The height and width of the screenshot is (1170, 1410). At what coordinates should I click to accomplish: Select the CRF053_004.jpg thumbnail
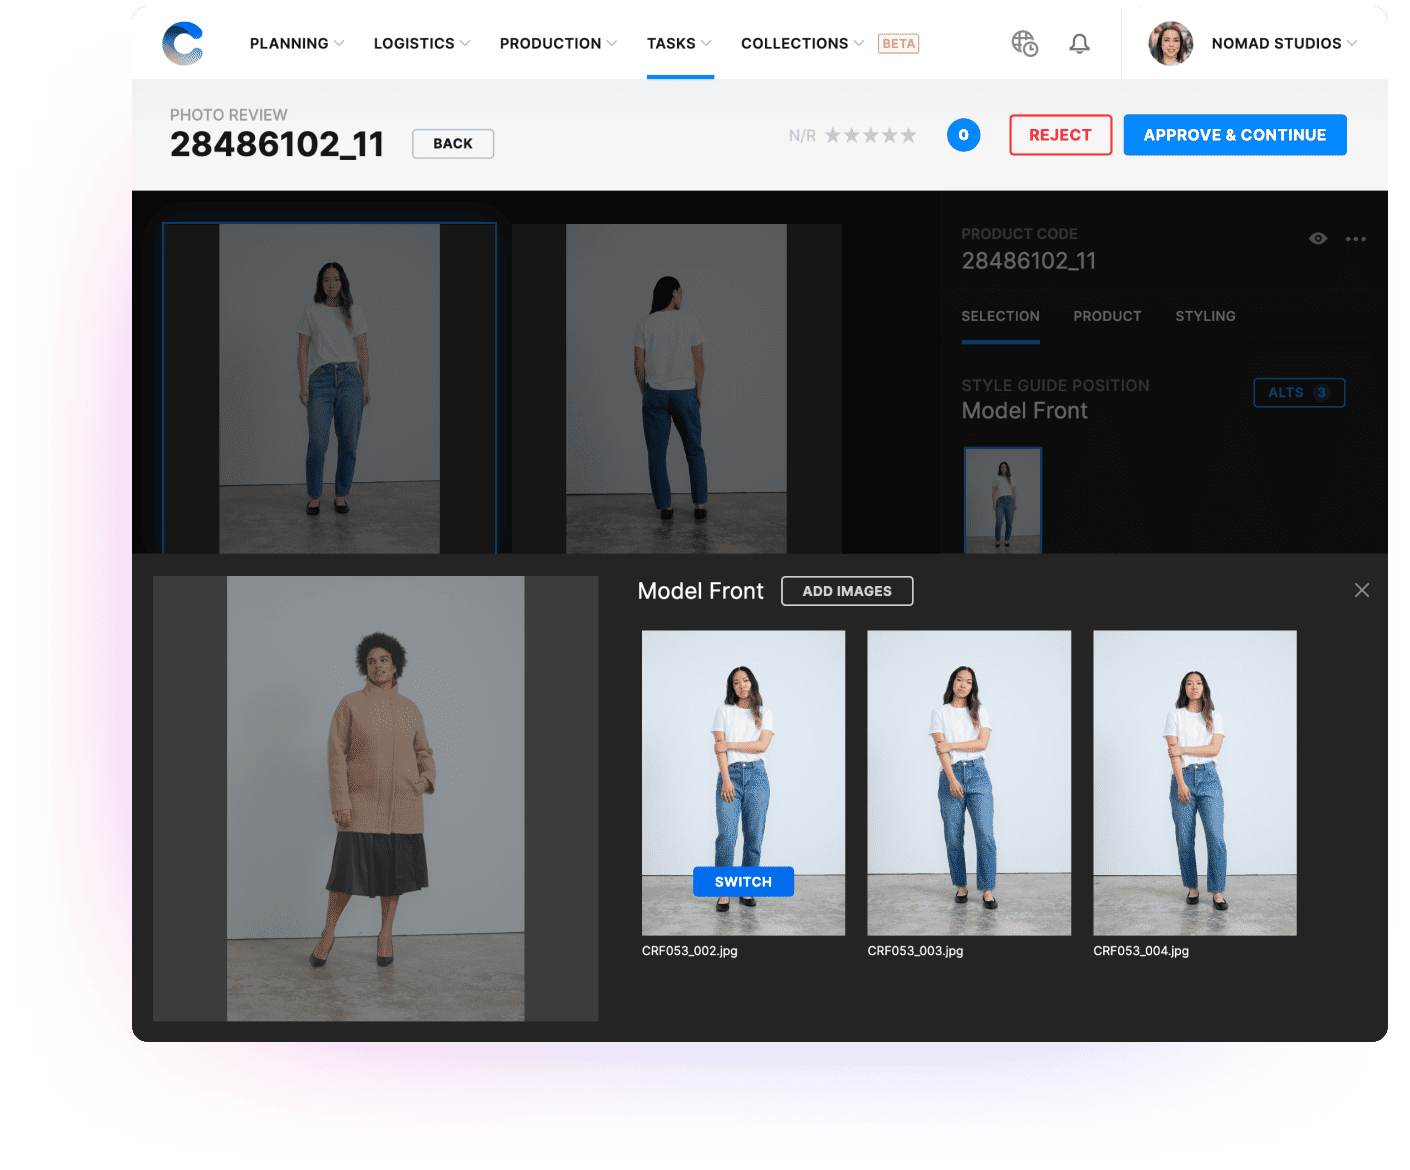point(1194,782)
